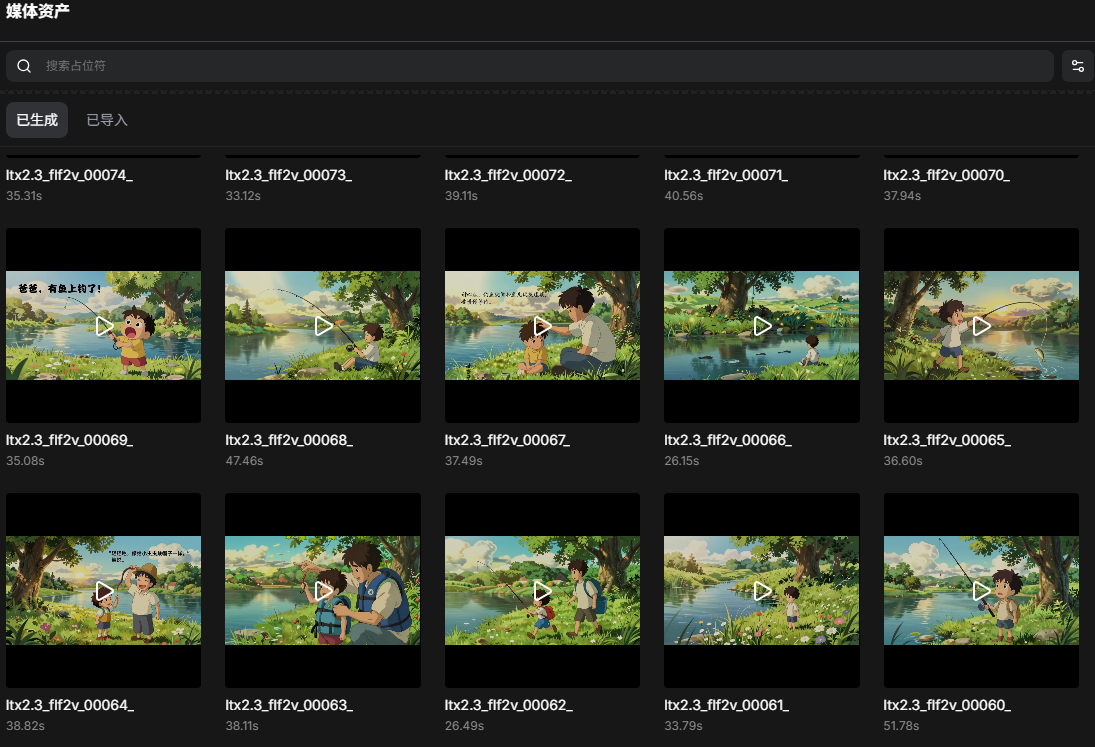Play the ltx2.3_flf2v_00062_ video
Screen dimensions: 1095x747
pos(543,591)
